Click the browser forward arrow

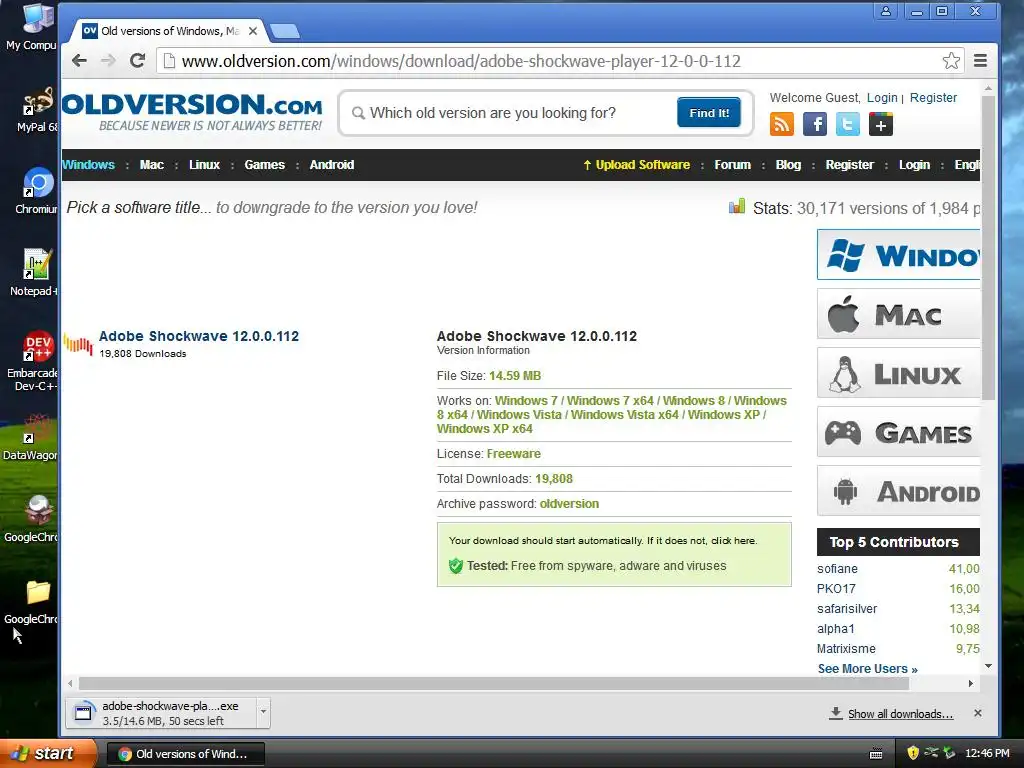[x=108, y=61]
